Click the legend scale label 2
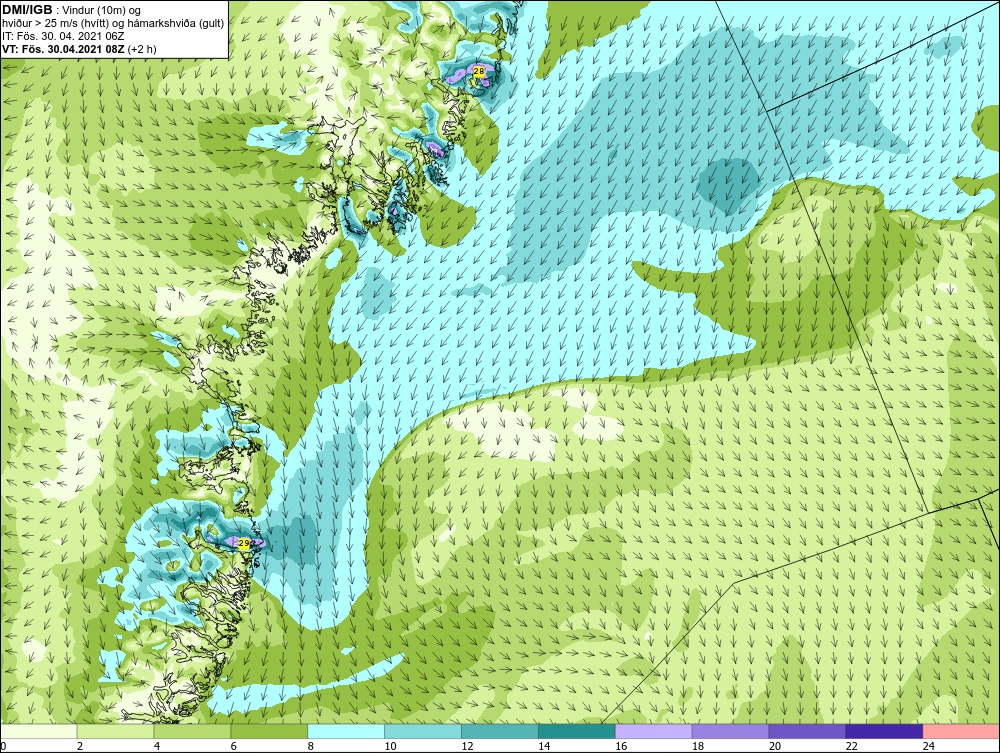This screenshot has width=1000, height=753. click(80, 746)
